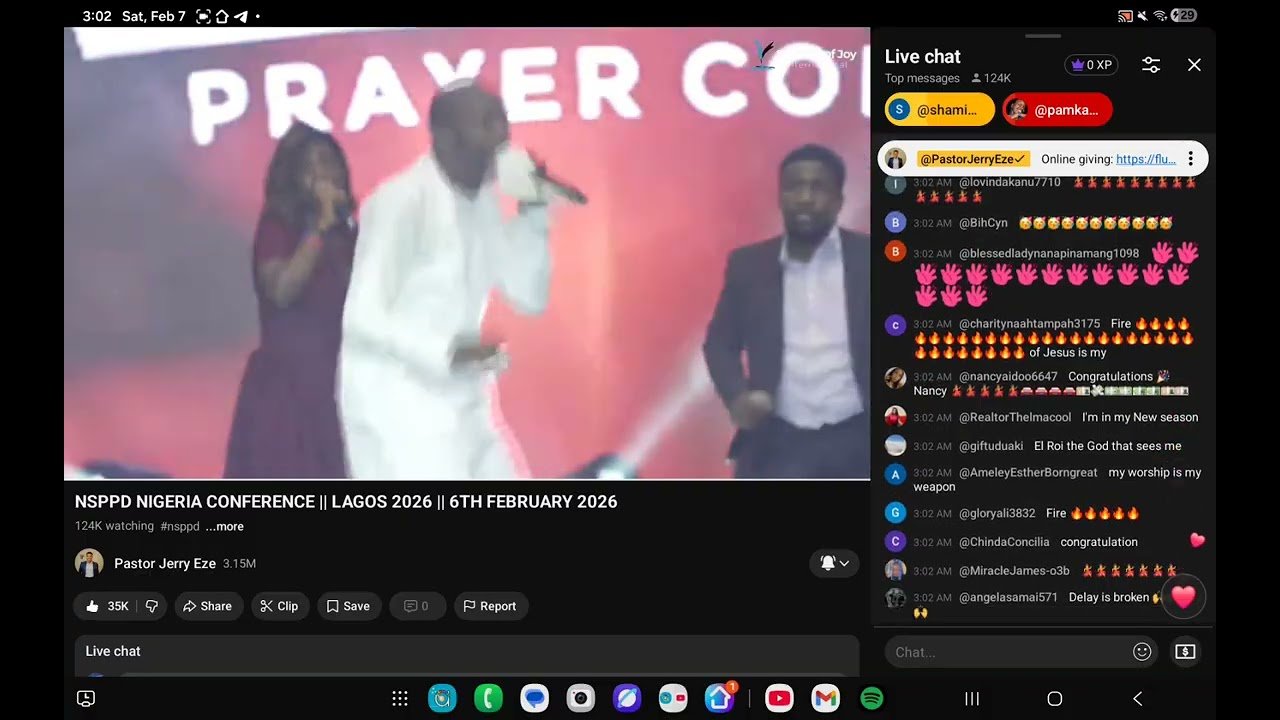Tap @PastorJerryEze badge in pinned message
1280x720 pixels.
(973, 159)
